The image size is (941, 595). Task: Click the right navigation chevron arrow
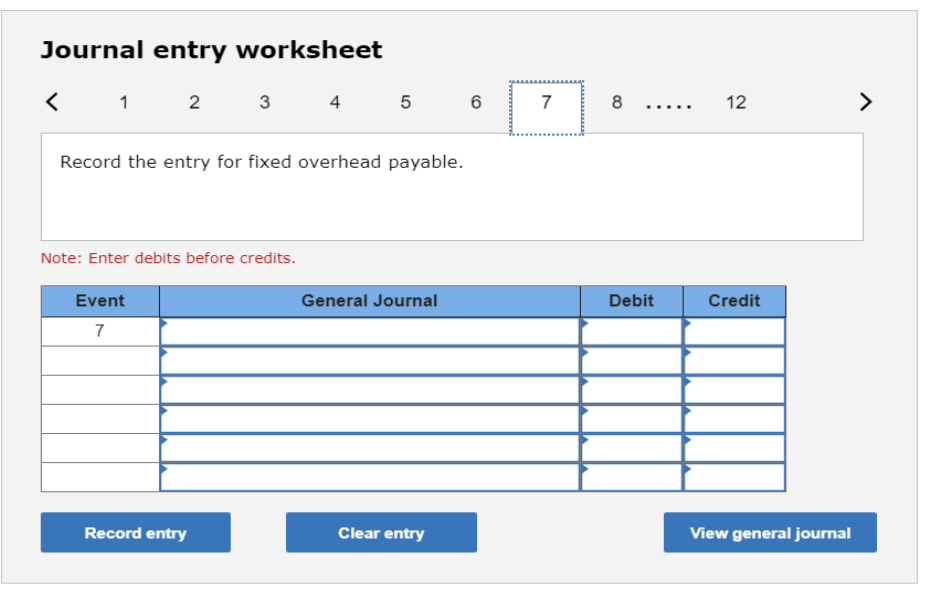(x=865, y=101)
